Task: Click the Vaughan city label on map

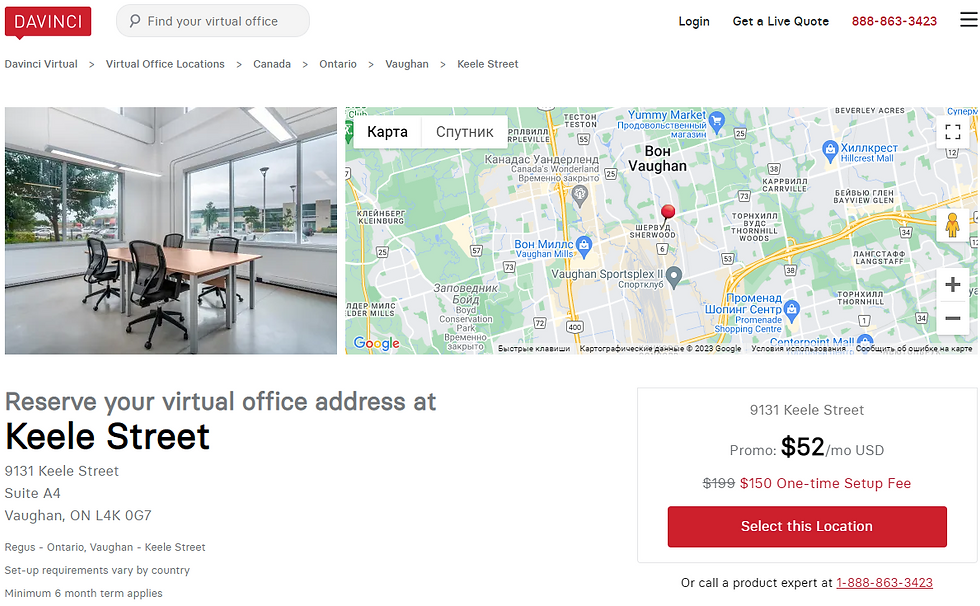Action: click(x=658, y=159)
